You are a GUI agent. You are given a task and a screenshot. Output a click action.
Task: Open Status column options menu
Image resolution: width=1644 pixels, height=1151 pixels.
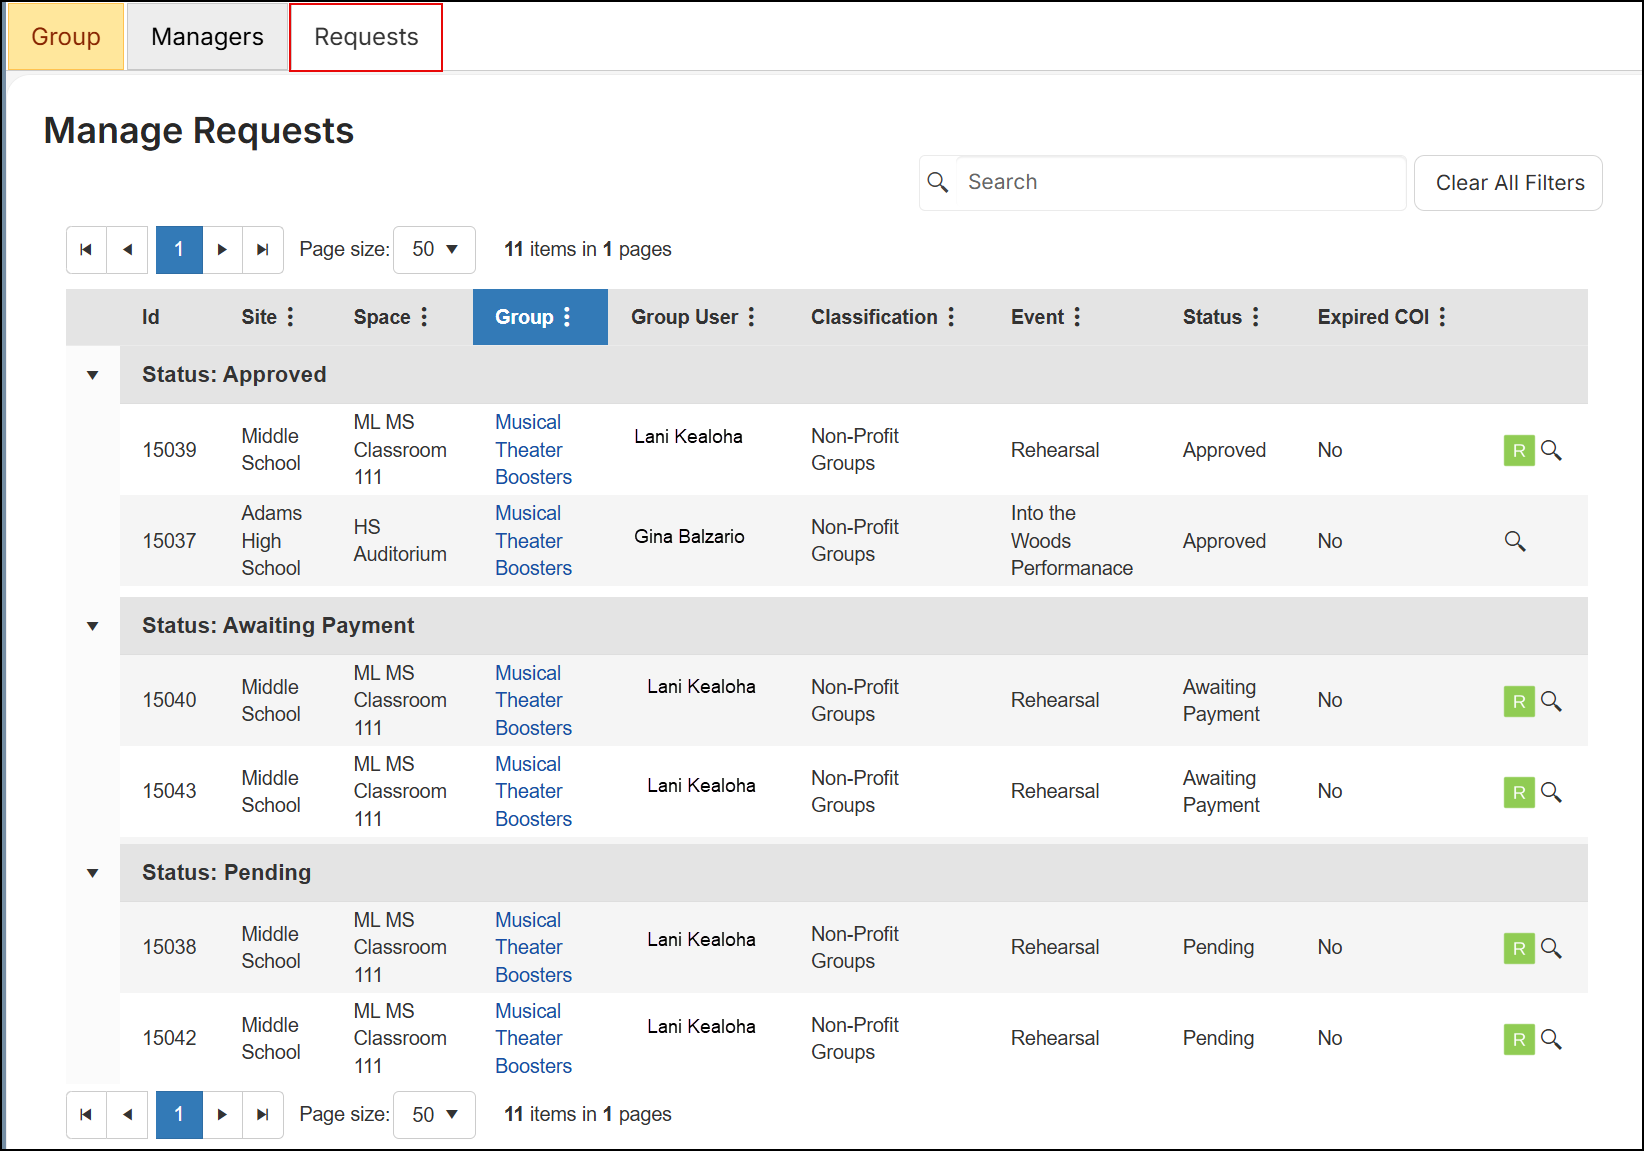pos(1255,317)
